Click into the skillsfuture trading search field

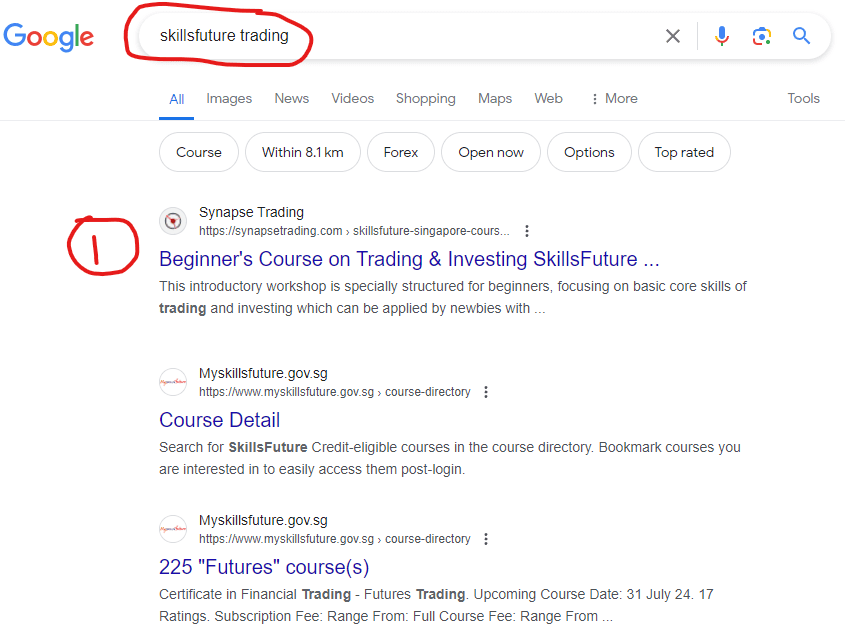coord(400,36)
